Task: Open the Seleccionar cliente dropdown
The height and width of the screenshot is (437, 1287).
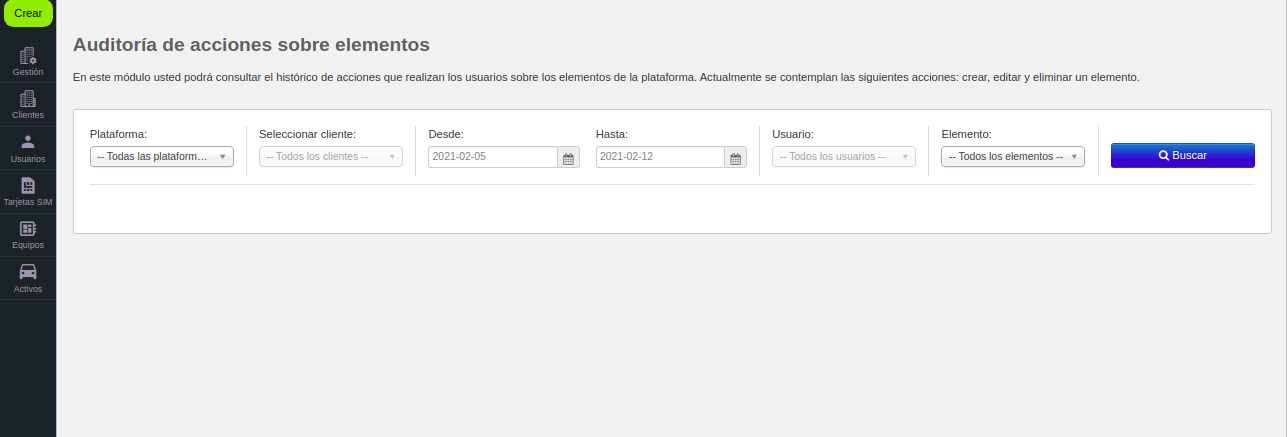Action: [x=331, y=157]
